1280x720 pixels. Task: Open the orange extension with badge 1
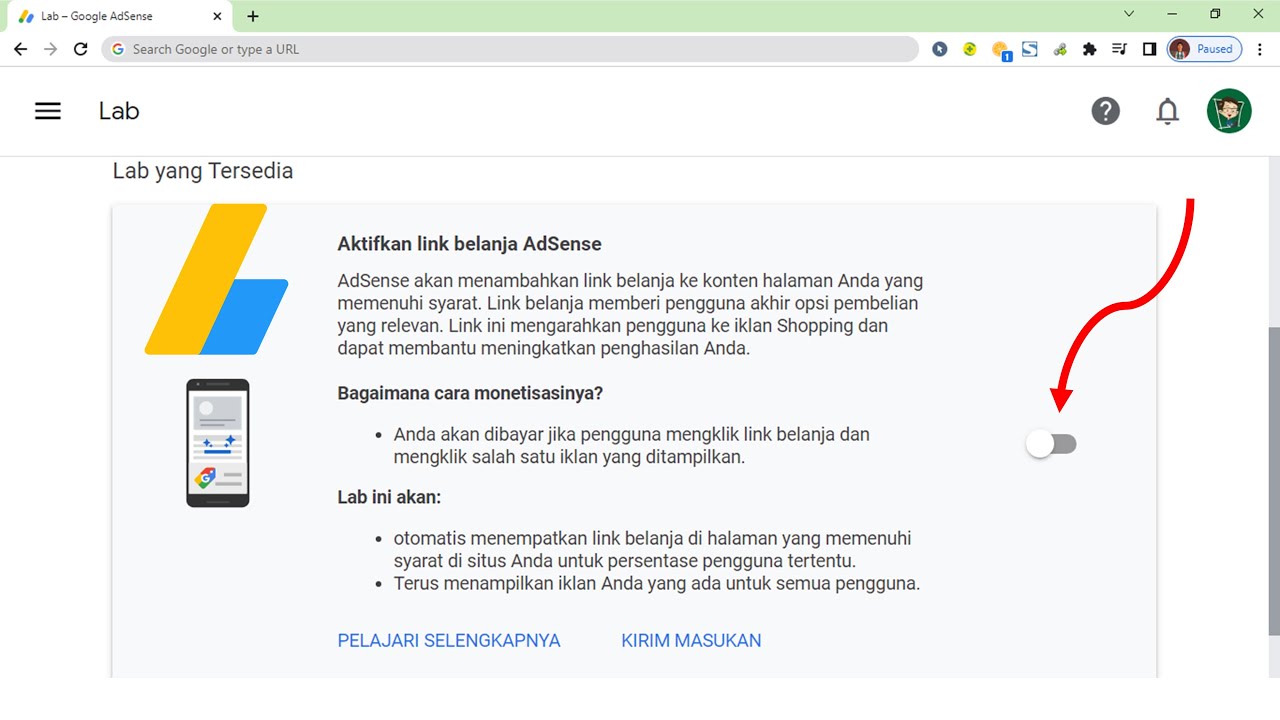point(1000,50)
